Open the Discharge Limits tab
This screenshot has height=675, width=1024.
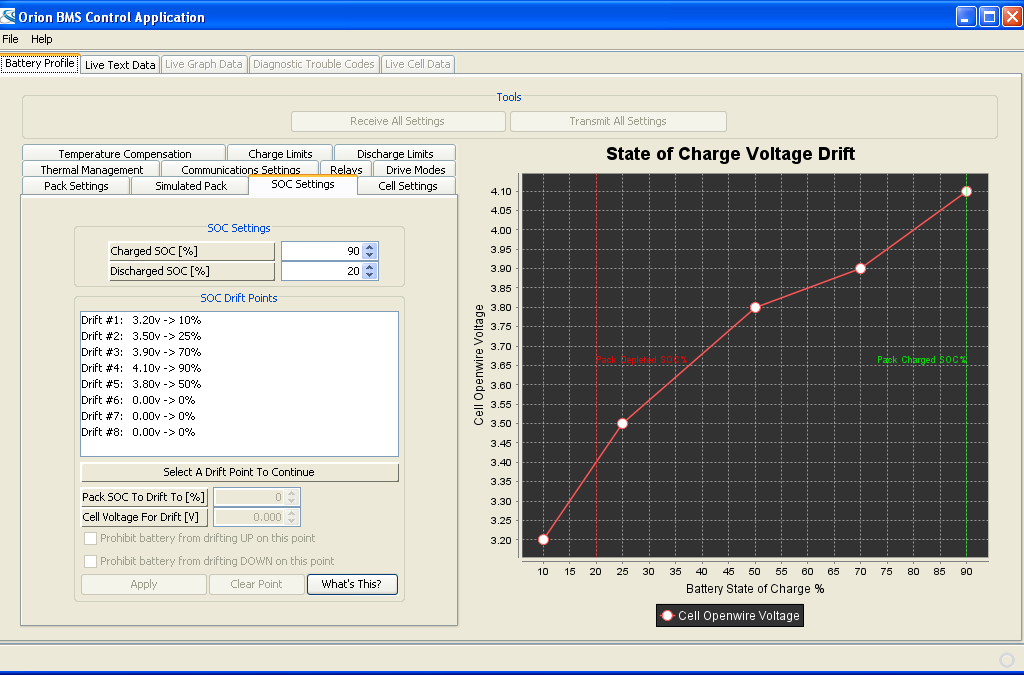click(x=395, y=153)
